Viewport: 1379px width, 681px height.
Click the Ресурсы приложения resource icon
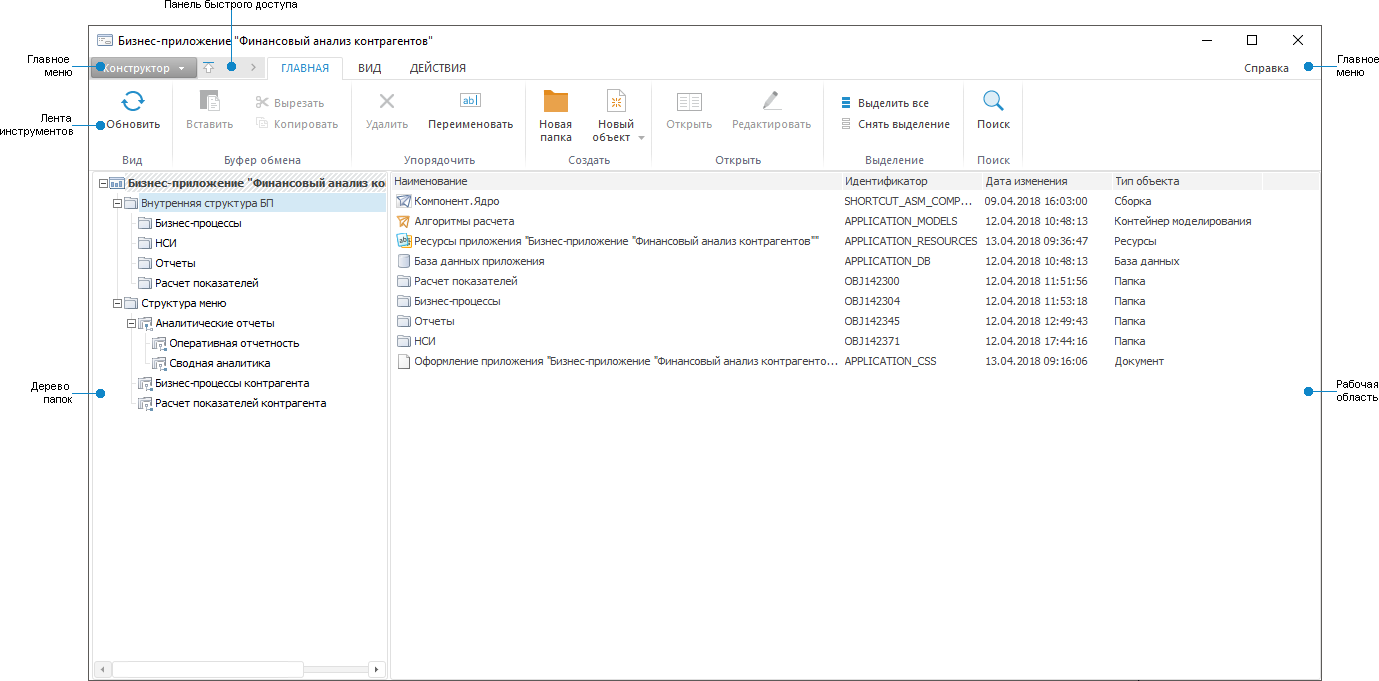(404, 241)
